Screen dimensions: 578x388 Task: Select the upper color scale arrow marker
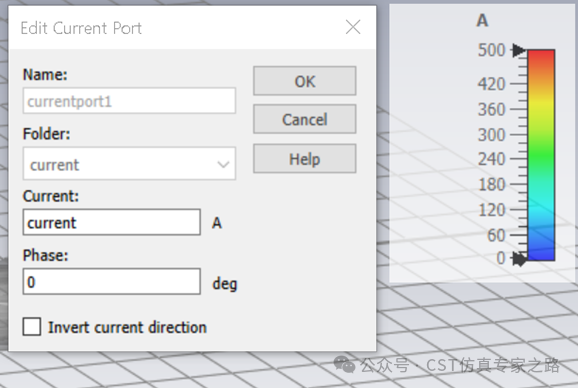pos(519,50)
